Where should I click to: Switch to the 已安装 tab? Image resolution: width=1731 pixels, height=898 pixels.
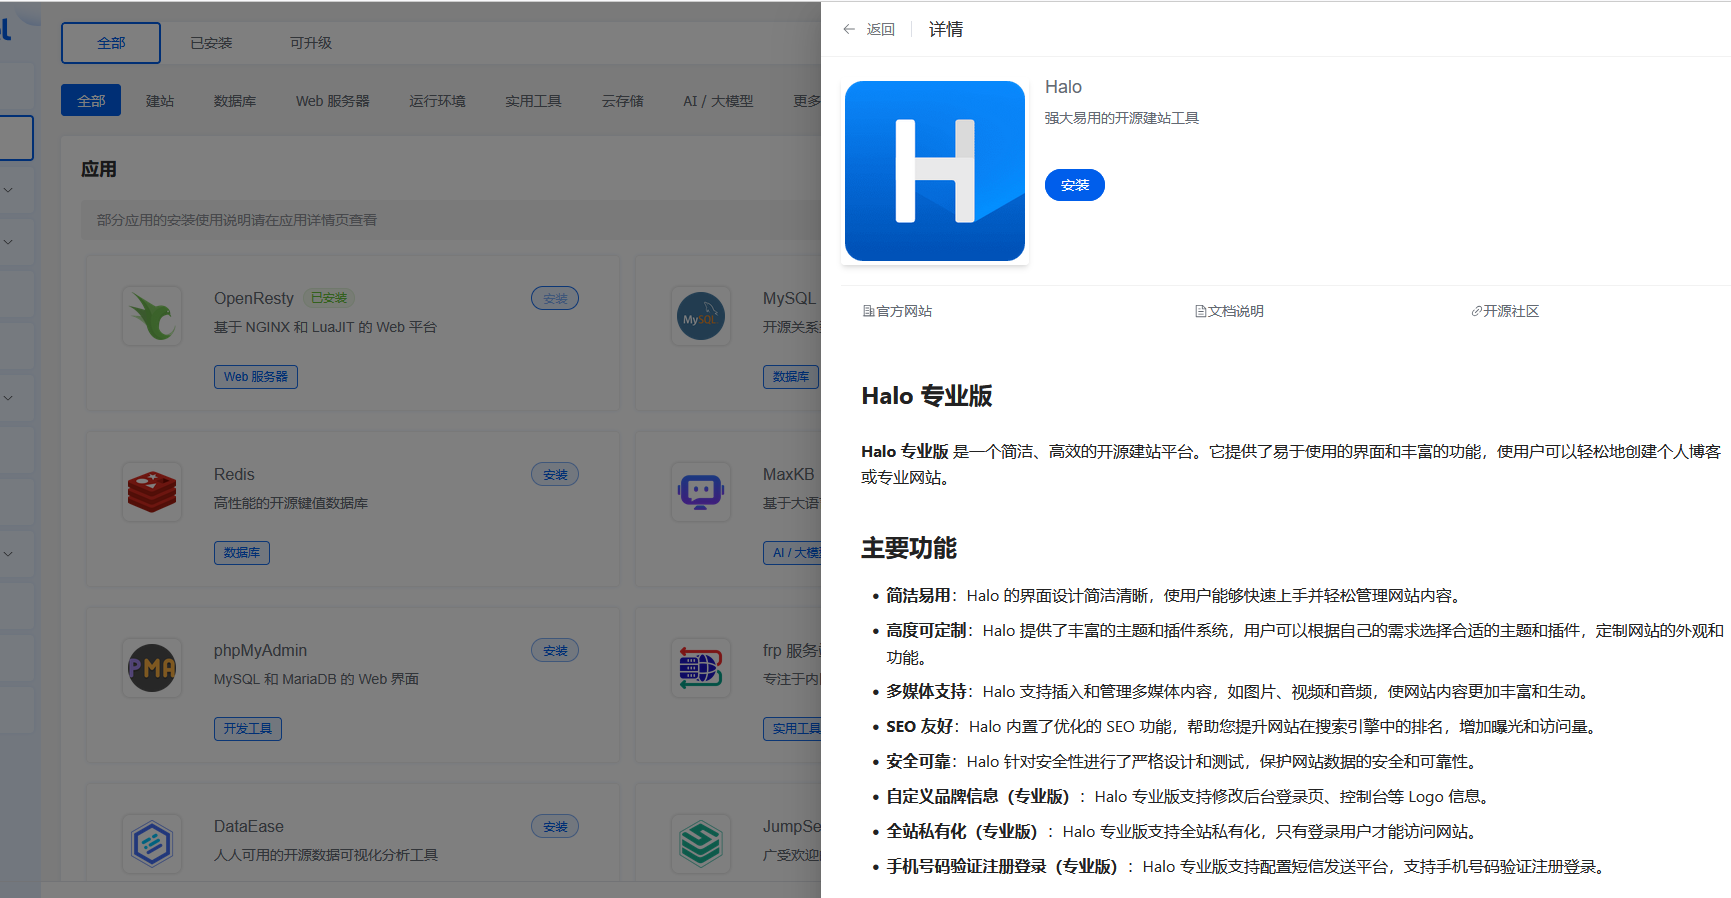pos(211,43)
